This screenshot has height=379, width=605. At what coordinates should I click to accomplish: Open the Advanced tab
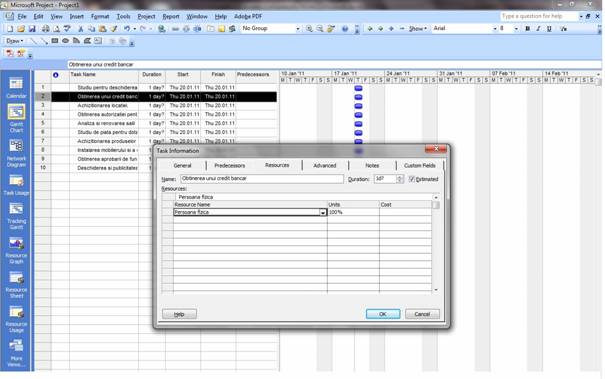324,166
